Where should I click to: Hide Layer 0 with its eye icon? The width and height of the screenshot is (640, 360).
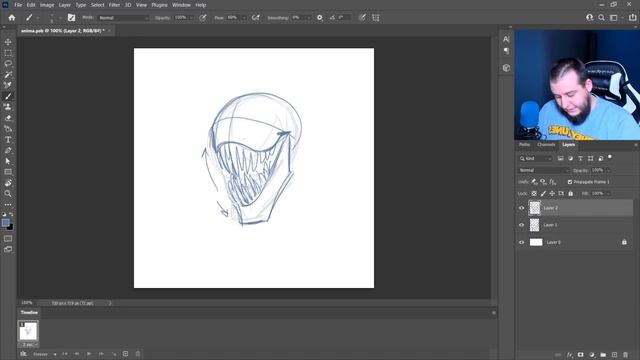point(521,242)
